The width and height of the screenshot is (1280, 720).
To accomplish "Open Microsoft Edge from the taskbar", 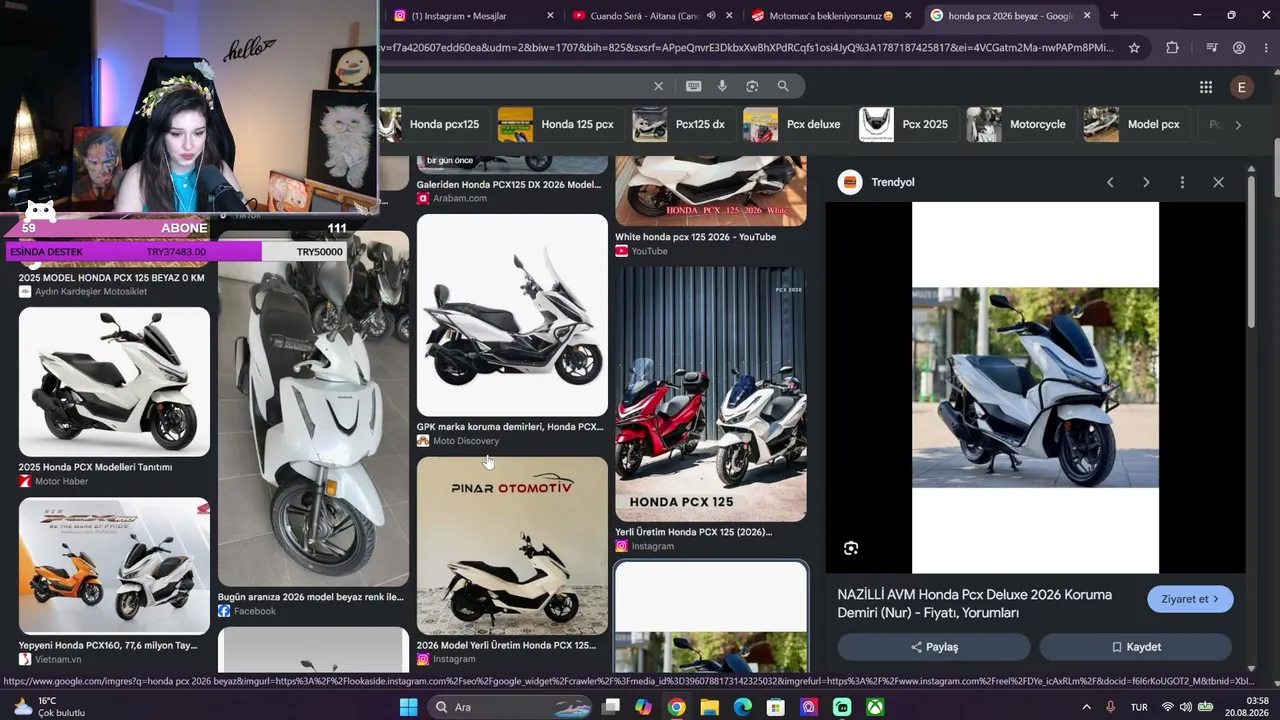I will (742, 707).
